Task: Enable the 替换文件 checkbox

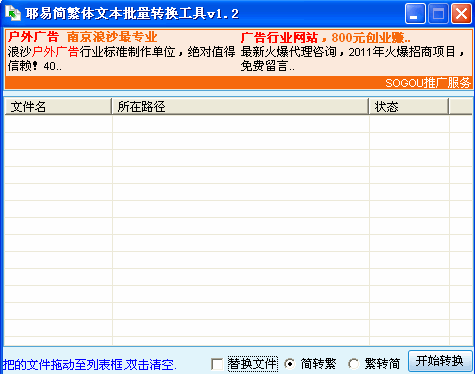Action: point(217,364)
